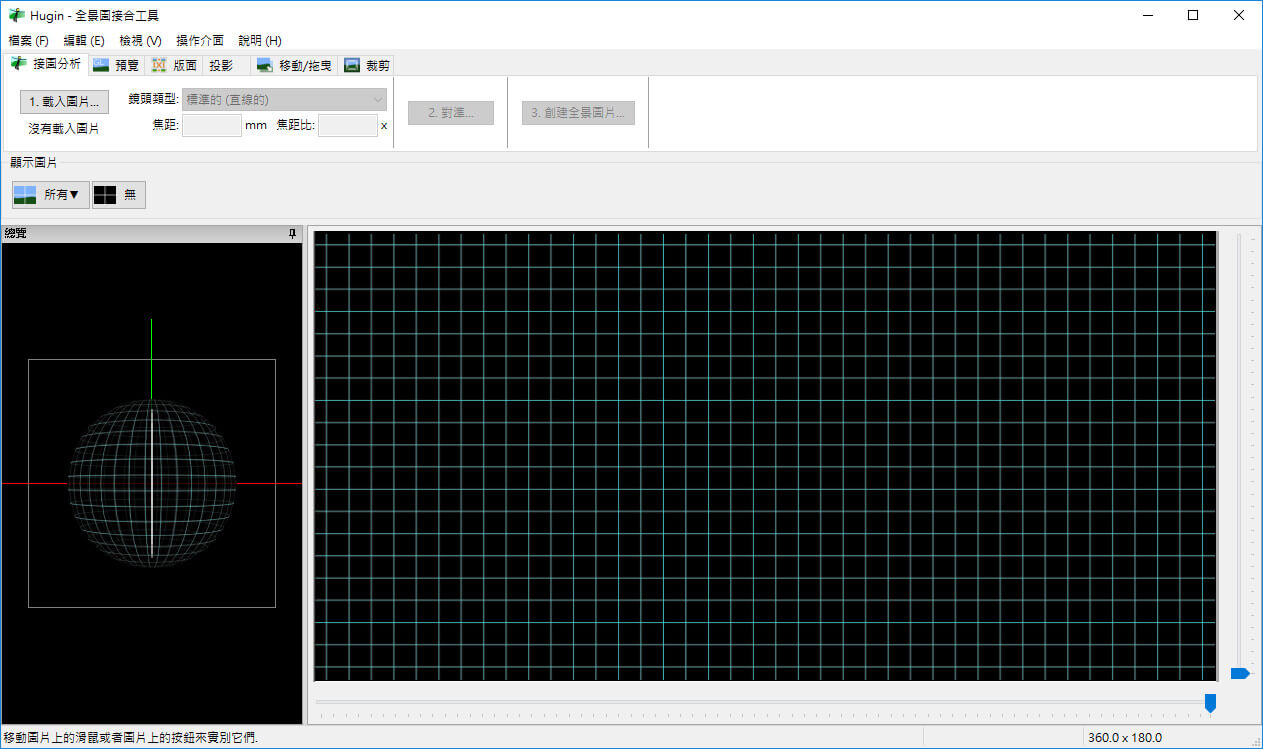Click the 2. 對準 align button

point(450,113)
